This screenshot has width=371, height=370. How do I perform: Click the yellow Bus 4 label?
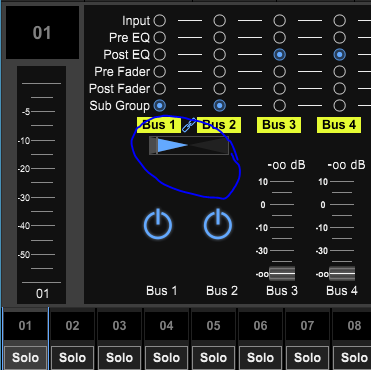(x=339, y=125)
